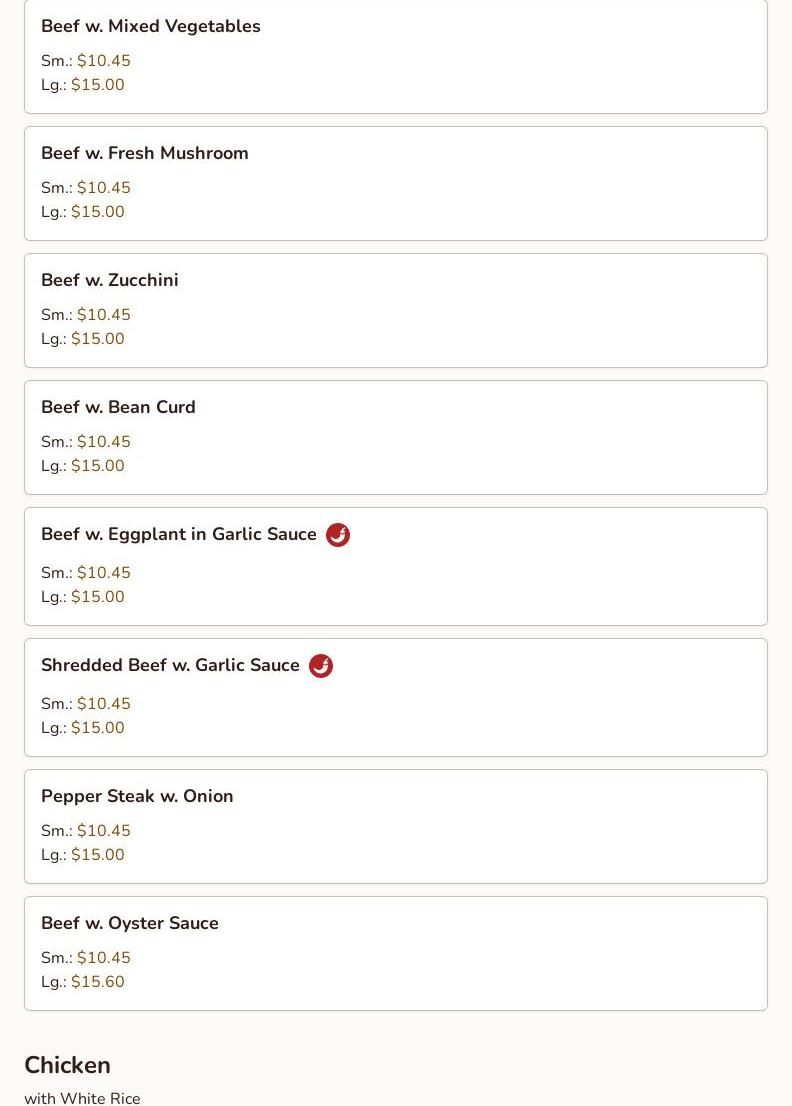Click Shredded Beef w. Garlic Sauce title
This screenshot has height=1106, width=792.
[170, 665]
